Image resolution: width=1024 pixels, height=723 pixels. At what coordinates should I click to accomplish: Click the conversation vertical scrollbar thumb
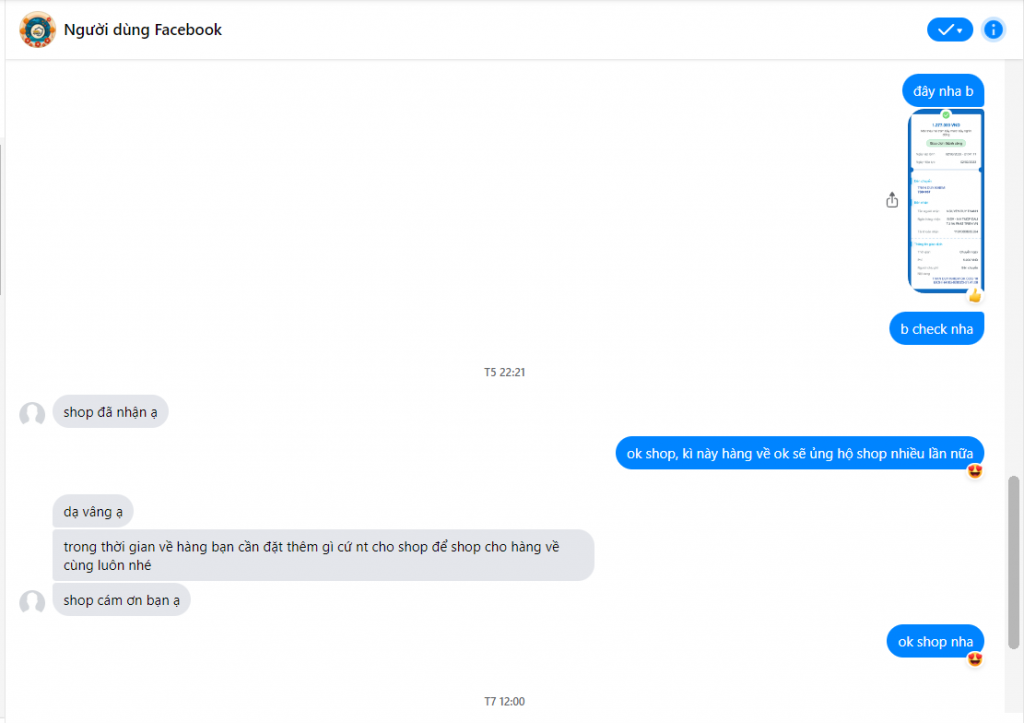point(1014,562)
